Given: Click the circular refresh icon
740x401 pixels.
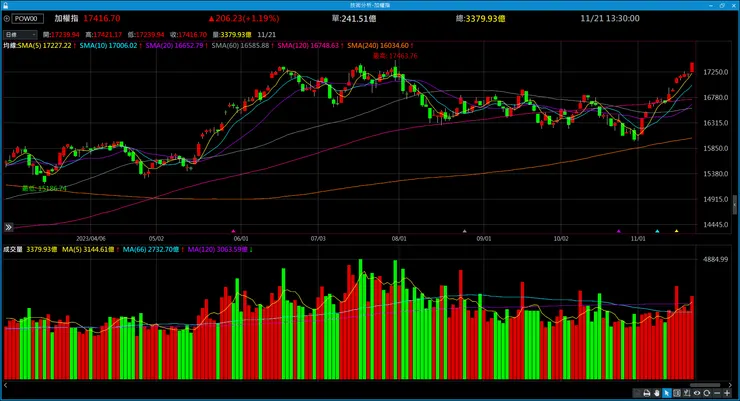Looking at the screenshot, I should [706, 393].
